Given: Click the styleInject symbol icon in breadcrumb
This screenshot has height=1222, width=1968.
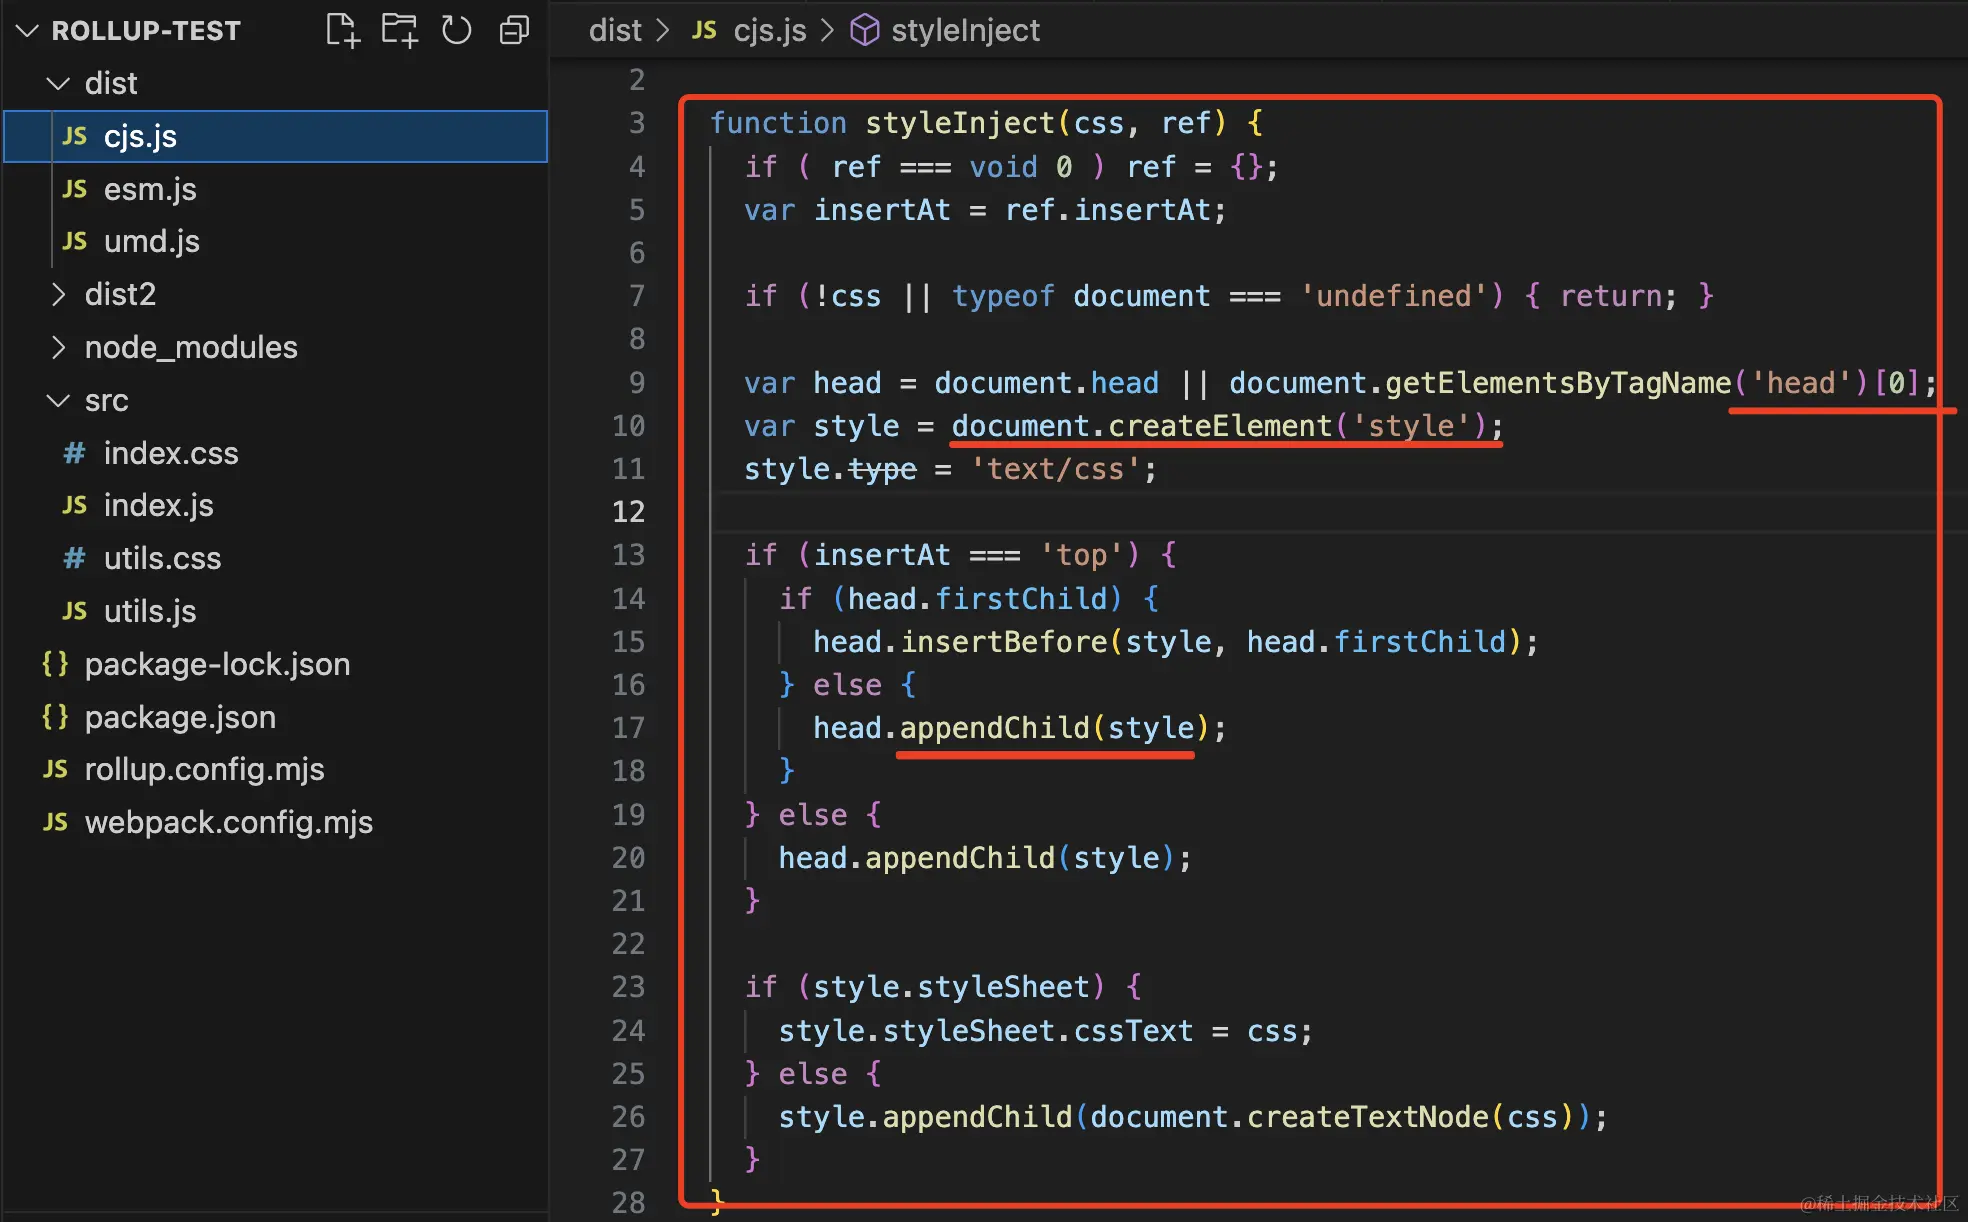Looking at the screenshot, I should click(864, 31).
